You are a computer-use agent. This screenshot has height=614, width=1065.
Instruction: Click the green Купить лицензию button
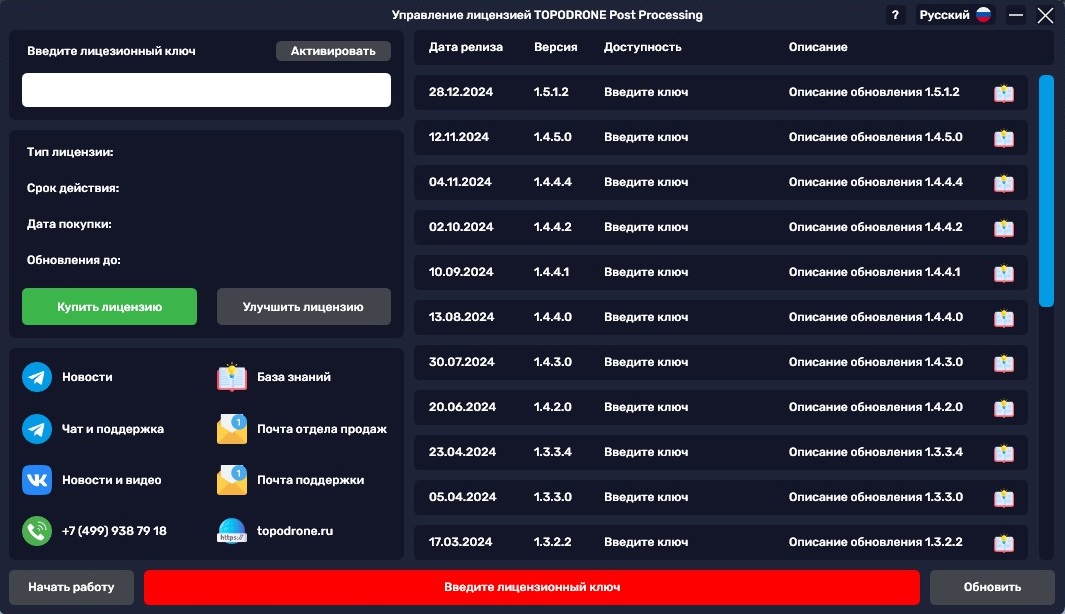click(x=109, y=307)
